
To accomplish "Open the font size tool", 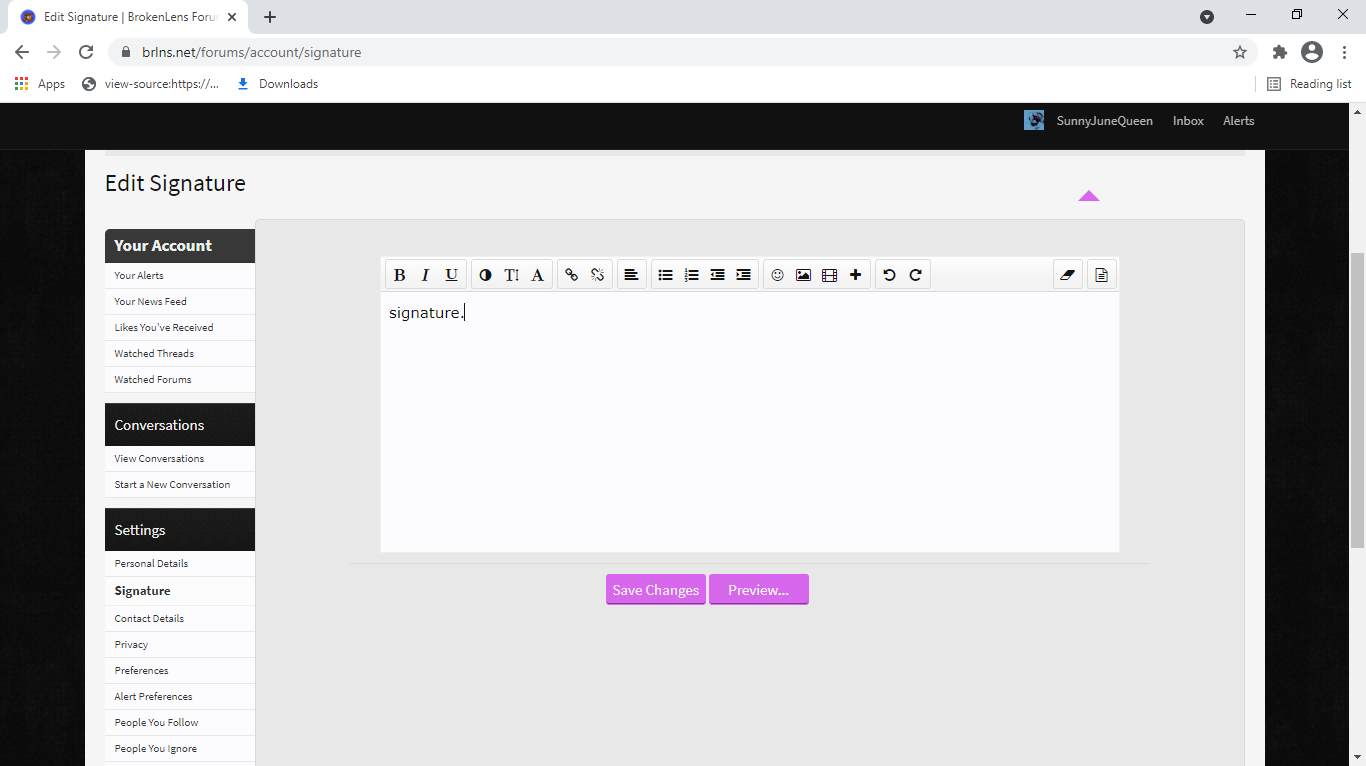I will 511,275.
